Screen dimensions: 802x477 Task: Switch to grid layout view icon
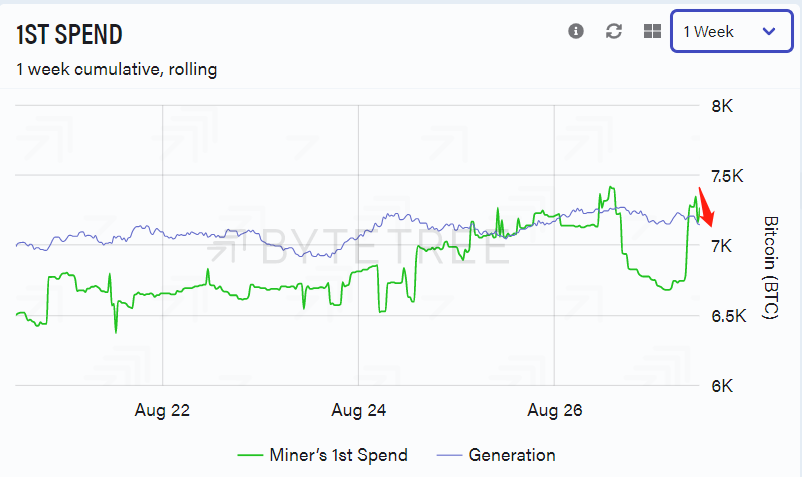pos(652,31)
